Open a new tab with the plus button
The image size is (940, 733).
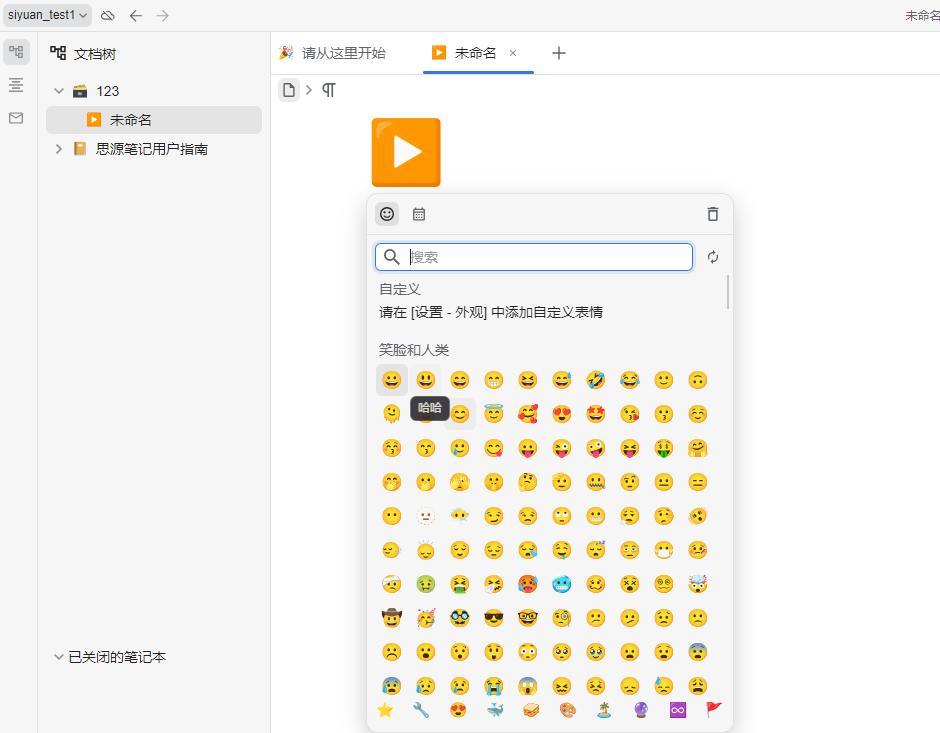(x=559, y=53)
